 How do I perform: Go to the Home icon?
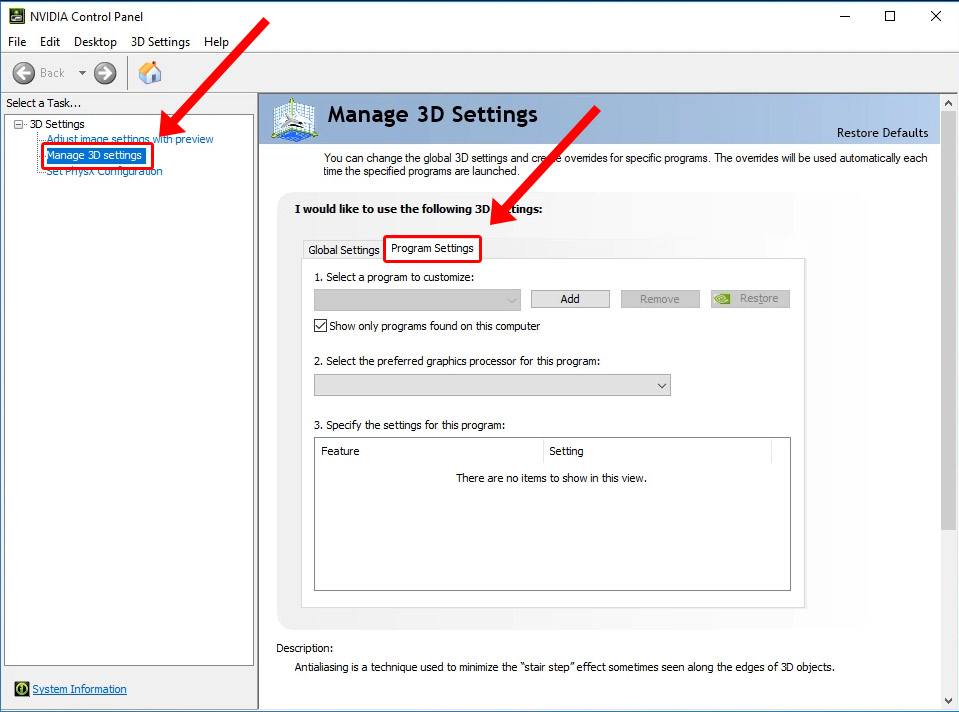[150, 73]
